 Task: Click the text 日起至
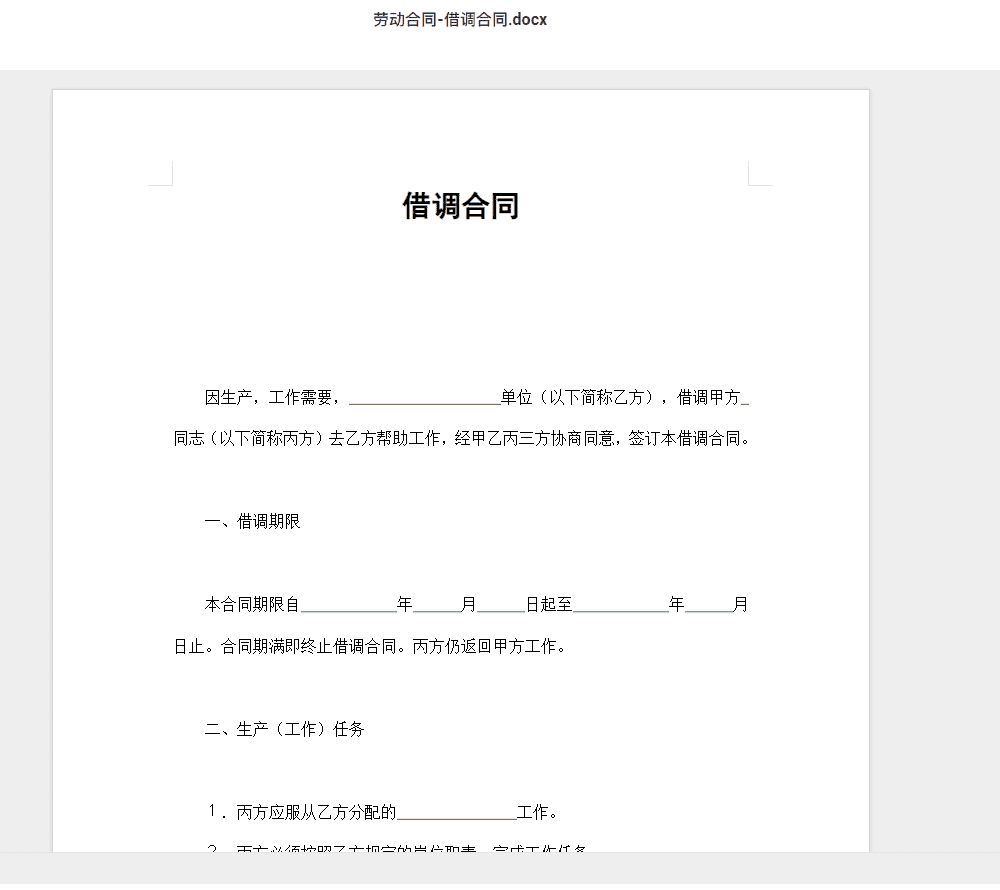point(549,604)
